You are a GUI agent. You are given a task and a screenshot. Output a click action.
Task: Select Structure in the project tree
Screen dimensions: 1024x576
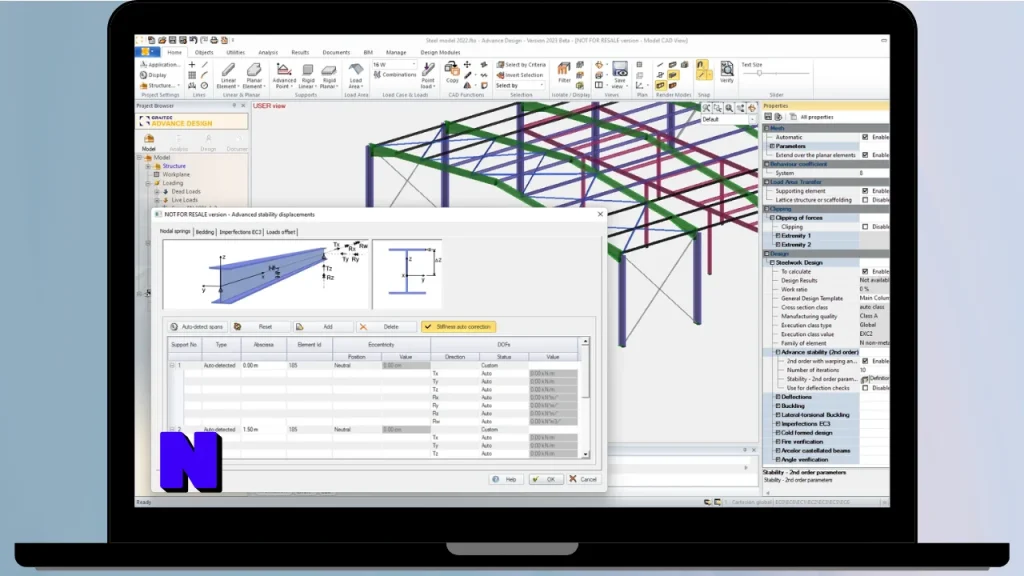(x=174, y=166)
